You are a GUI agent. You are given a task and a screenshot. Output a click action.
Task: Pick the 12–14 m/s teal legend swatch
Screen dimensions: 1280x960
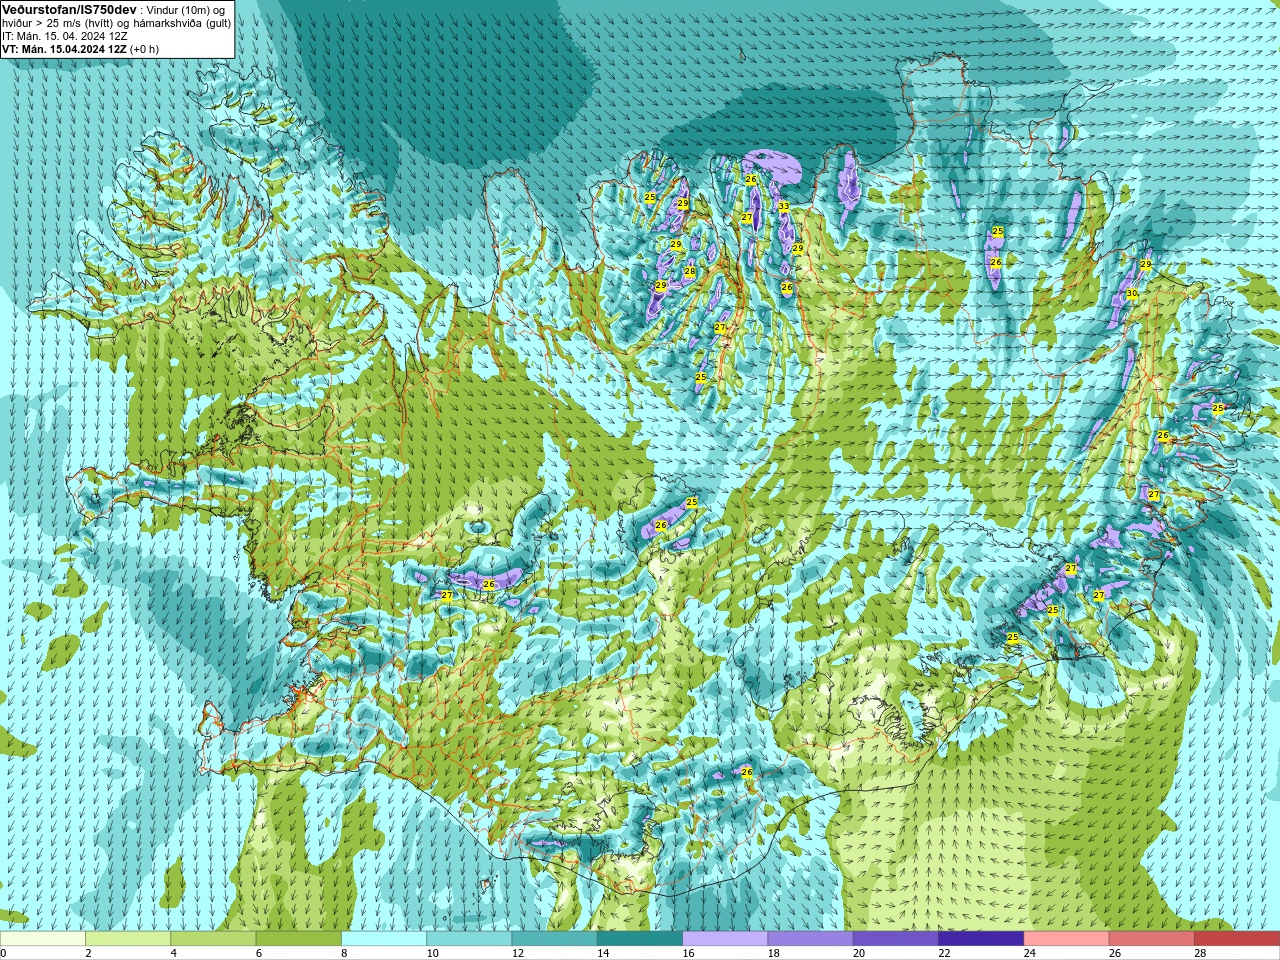click(554, 939)
